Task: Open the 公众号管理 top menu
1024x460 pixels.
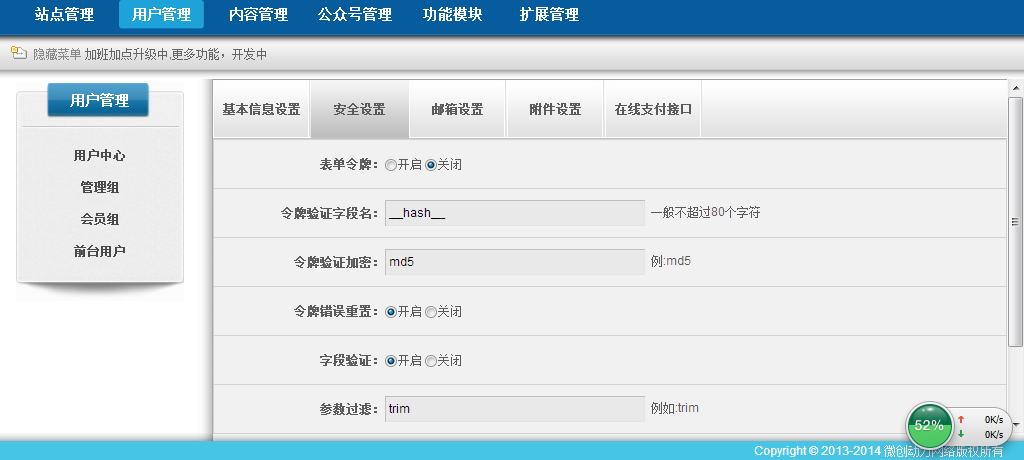Action: [x=354, y=14]
